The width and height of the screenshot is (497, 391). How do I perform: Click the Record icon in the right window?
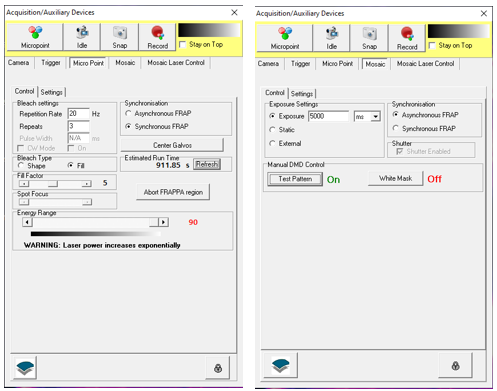coord(407,34)
